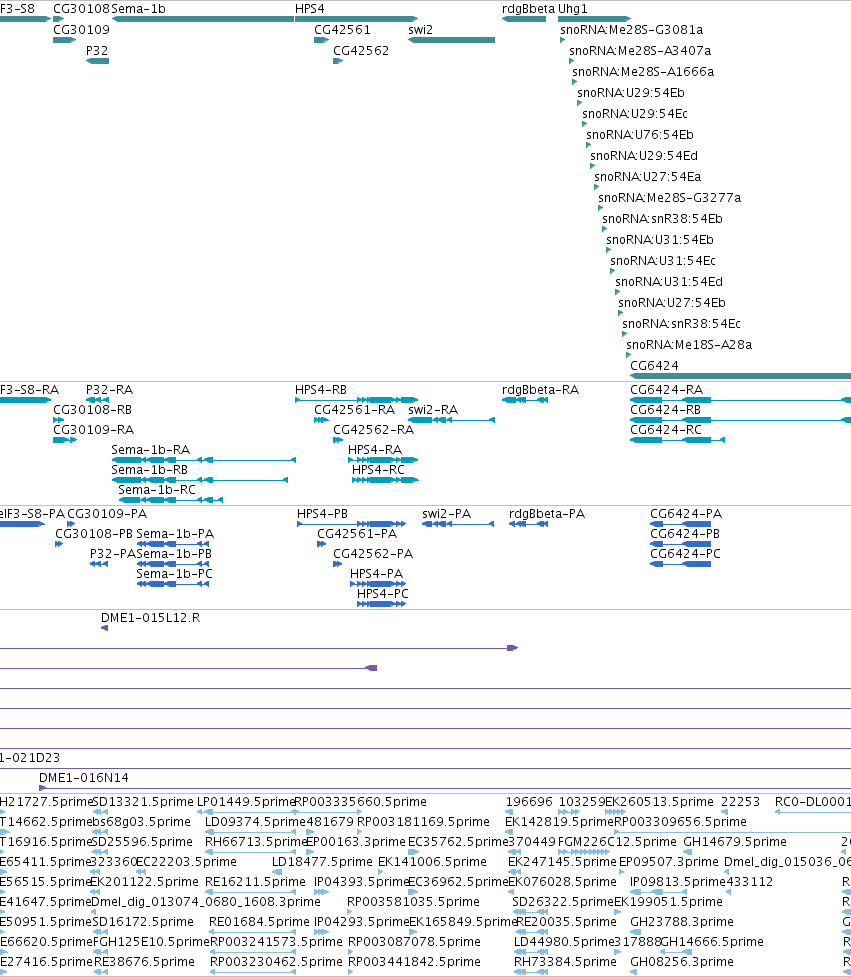Viewport: 851px width, 977px height.
Task: Select snoRNA:snR38:54Eb label
Action: tap(662, 219)
